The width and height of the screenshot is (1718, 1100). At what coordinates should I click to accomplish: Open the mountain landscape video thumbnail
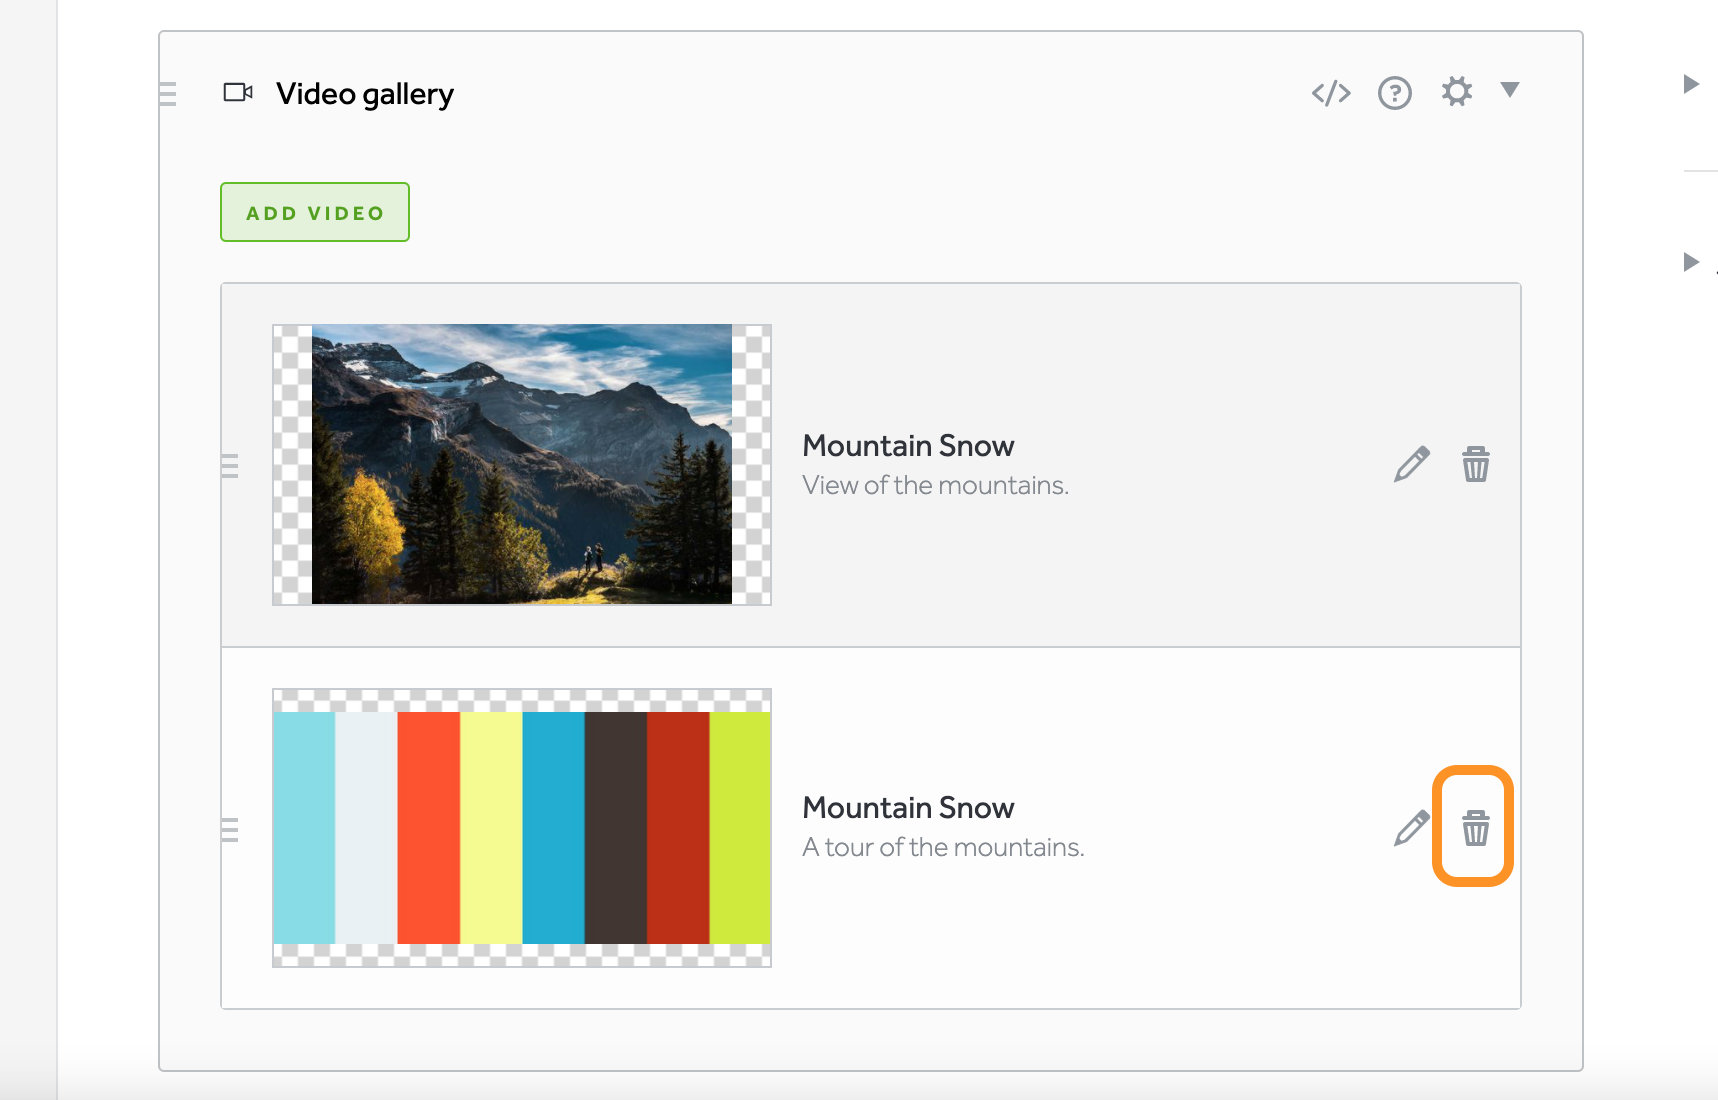(521, 464)
